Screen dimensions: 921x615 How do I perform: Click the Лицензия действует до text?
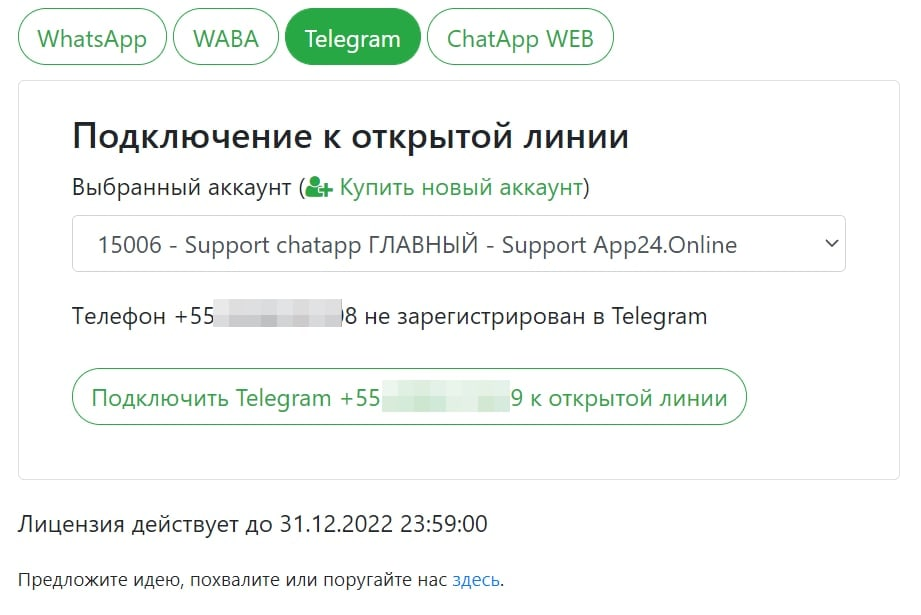pyautogui.click(x=145, y=524)
